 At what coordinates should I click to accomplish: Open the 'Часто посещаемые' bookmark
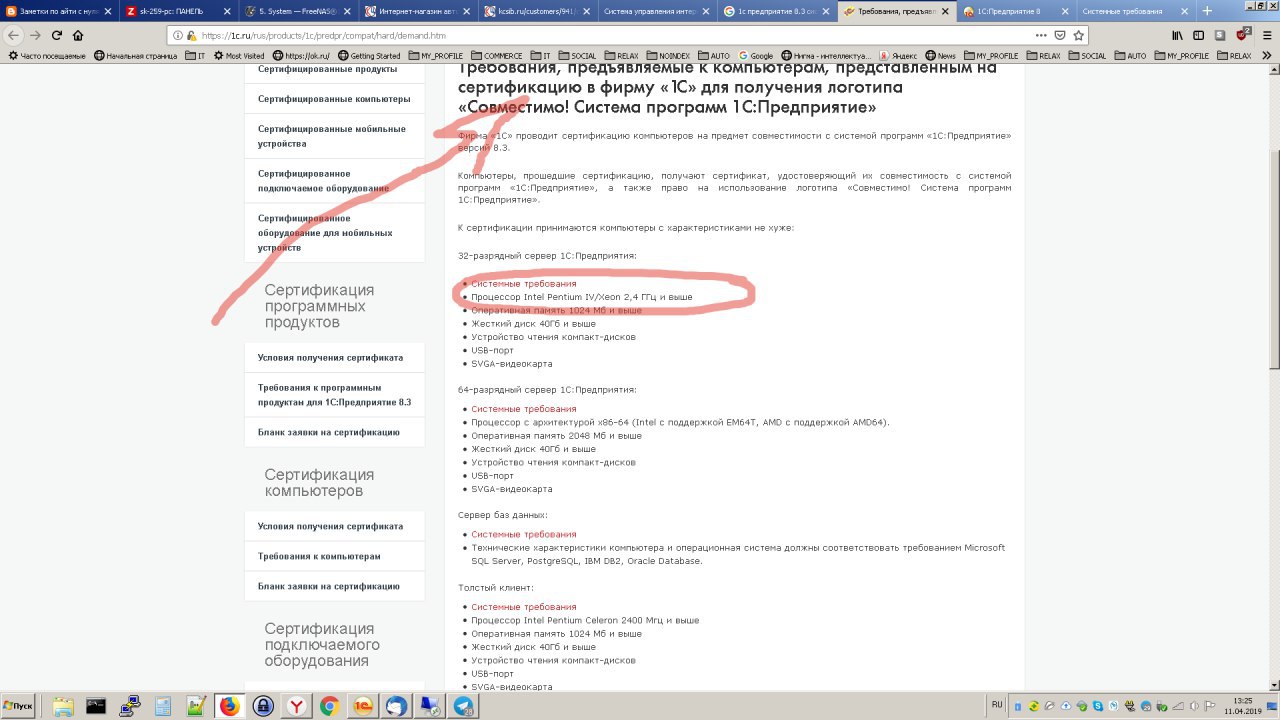[x=47, y=56]
